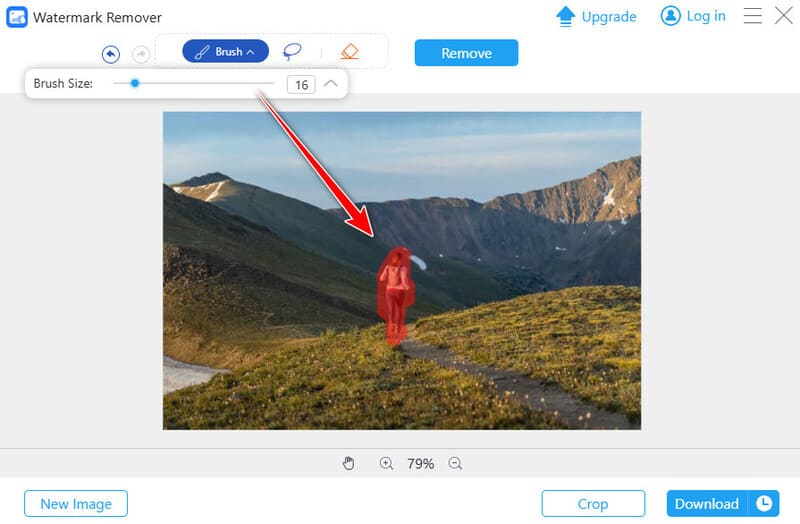Open the Brush tool dropdown
This screenshot has width=800, height=524.
[x=226, y=52]
